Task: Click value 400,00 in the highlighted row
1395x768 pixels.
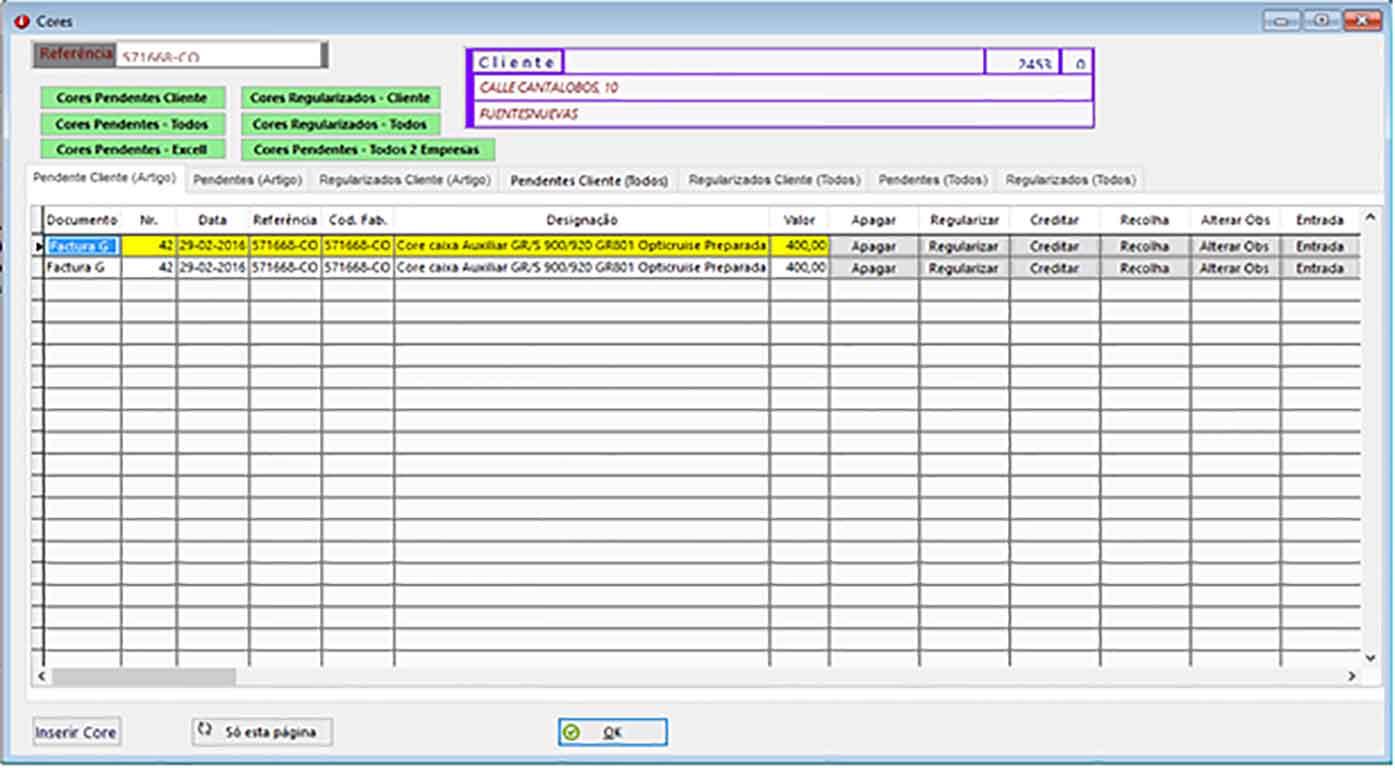Action: (799, 246)
